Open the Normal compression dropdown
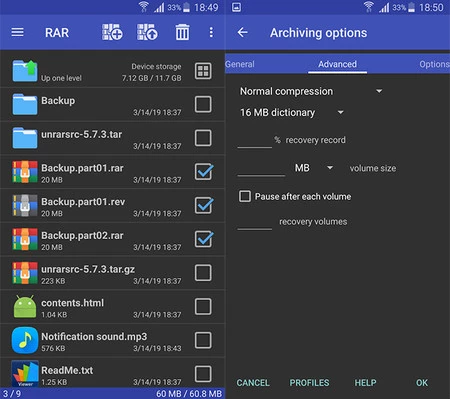Screen dimensions: 450x399 311,91
